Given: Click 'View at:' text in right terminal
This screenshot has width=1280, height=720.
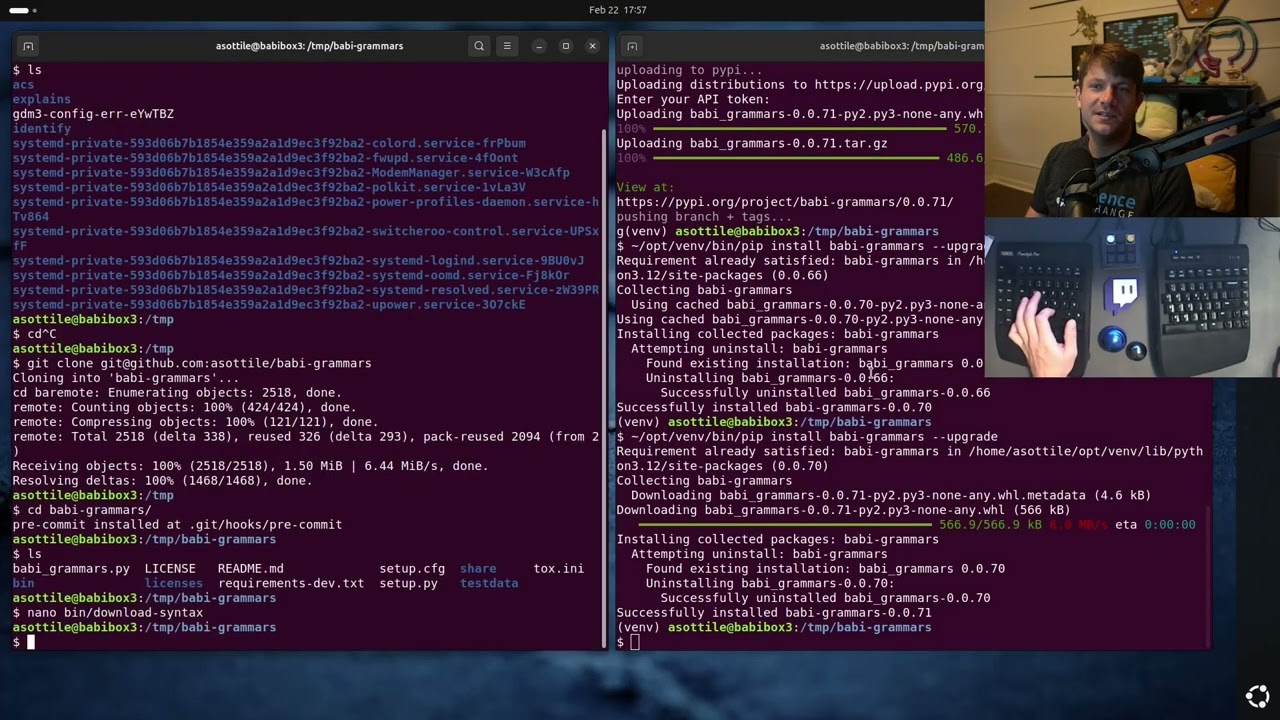Looking at the screenshot, I should click(x=645, y=187).
